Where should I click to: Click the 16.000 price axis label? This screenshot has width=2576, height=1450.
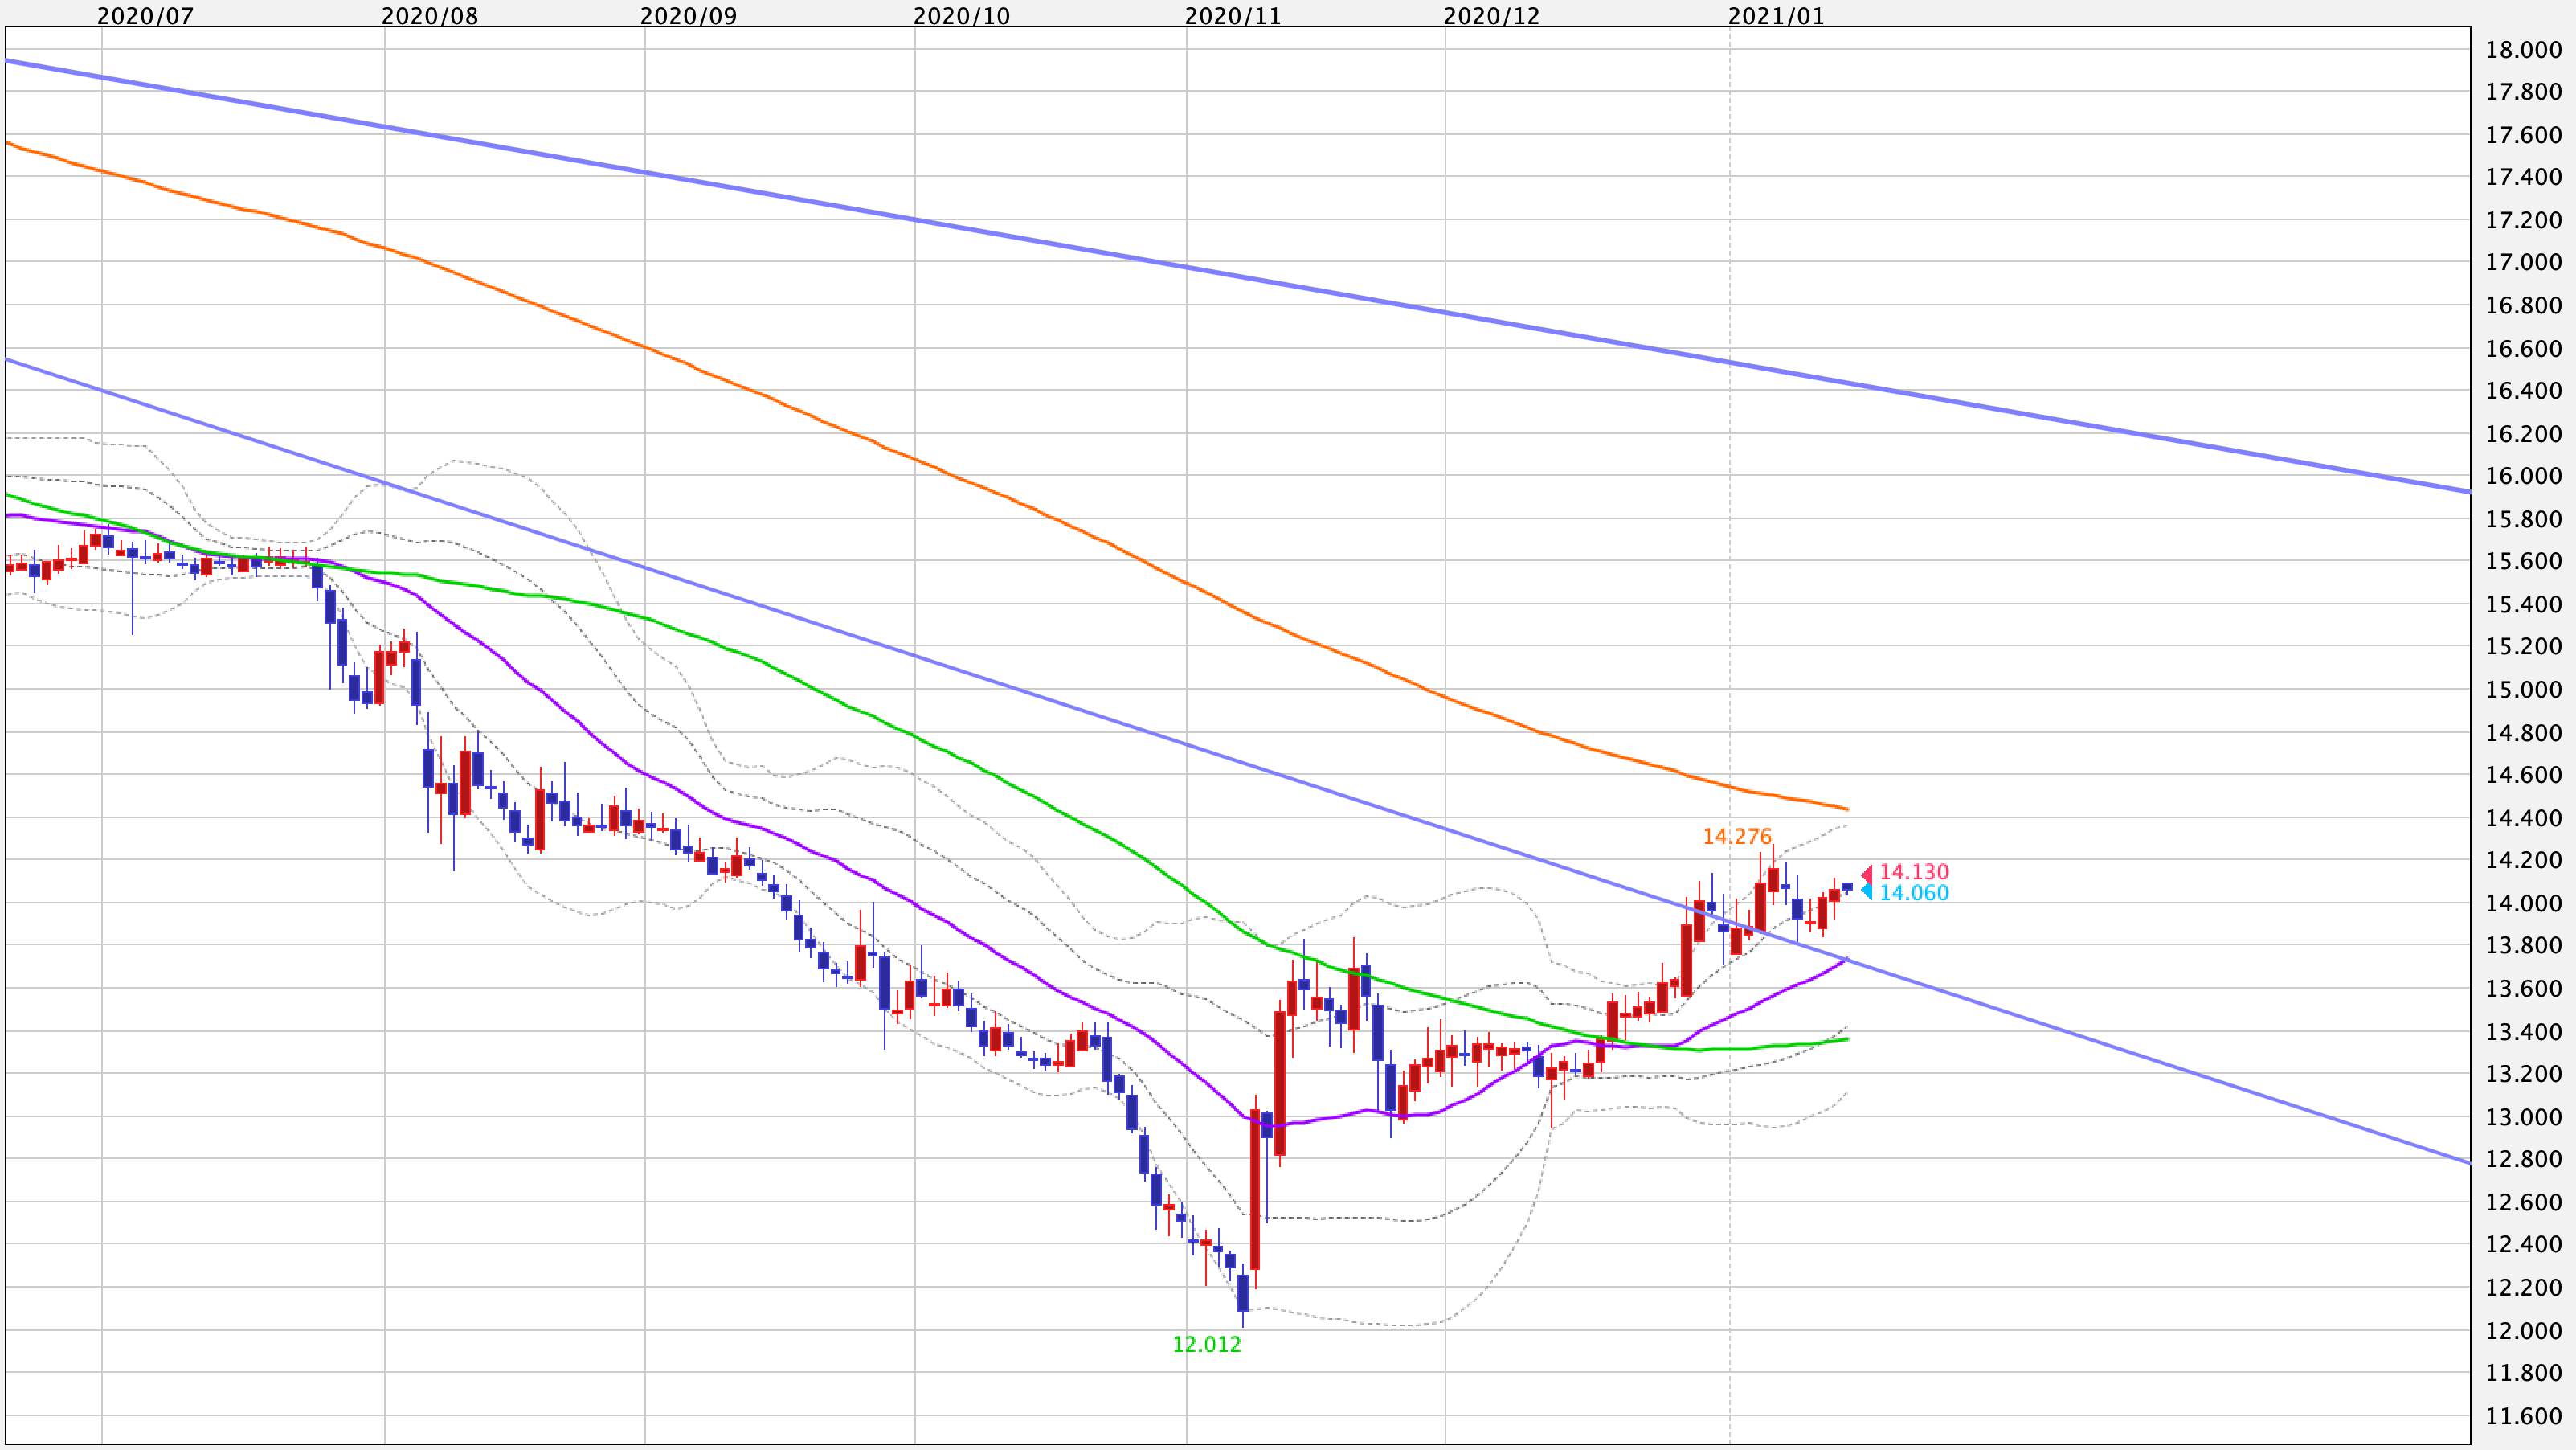(x=2524, y=476)
